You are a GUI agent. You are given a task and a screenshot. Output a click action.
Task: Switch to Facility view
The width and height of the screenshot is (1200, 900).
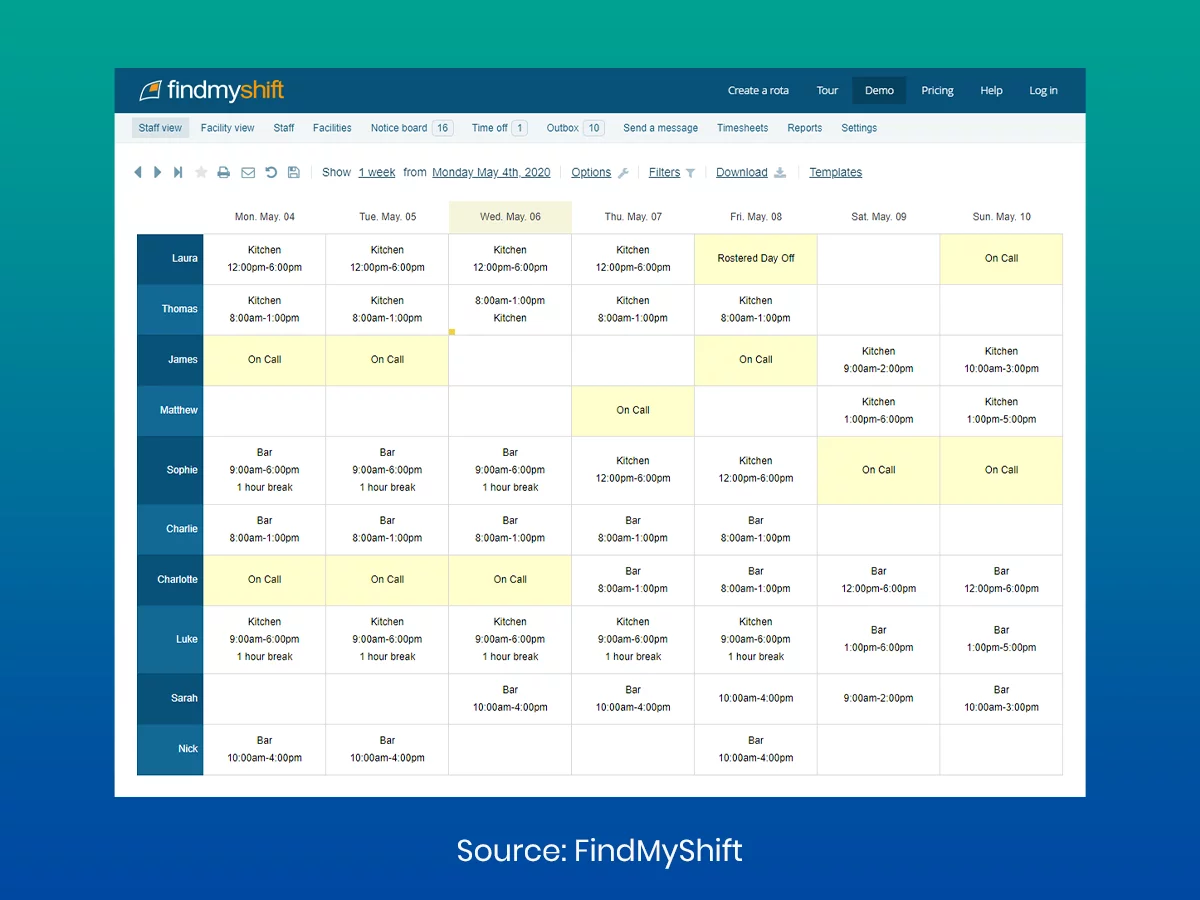click(x=227, y=128)
